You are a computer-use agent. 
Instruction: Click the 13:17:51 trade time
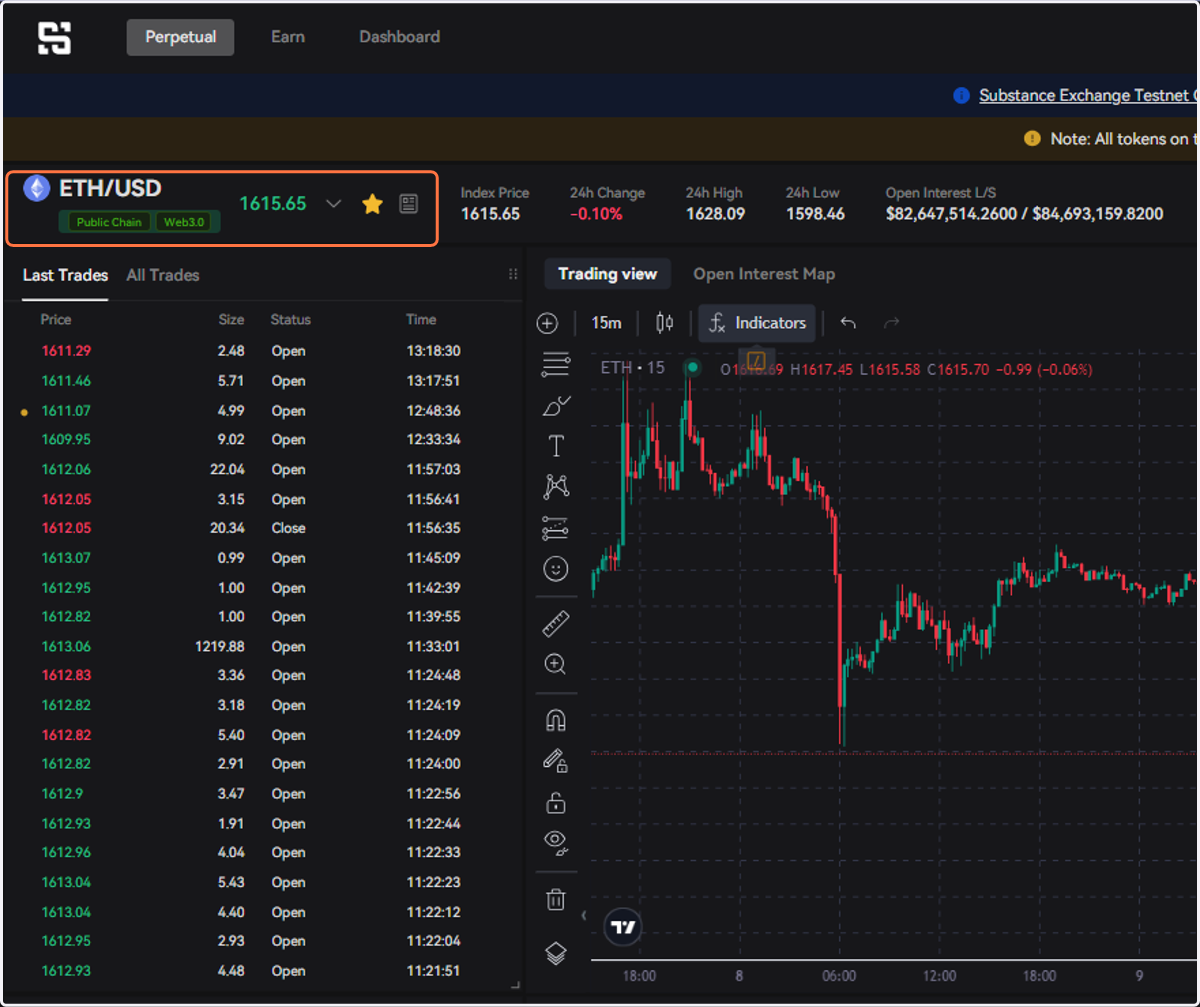(433, 381)
